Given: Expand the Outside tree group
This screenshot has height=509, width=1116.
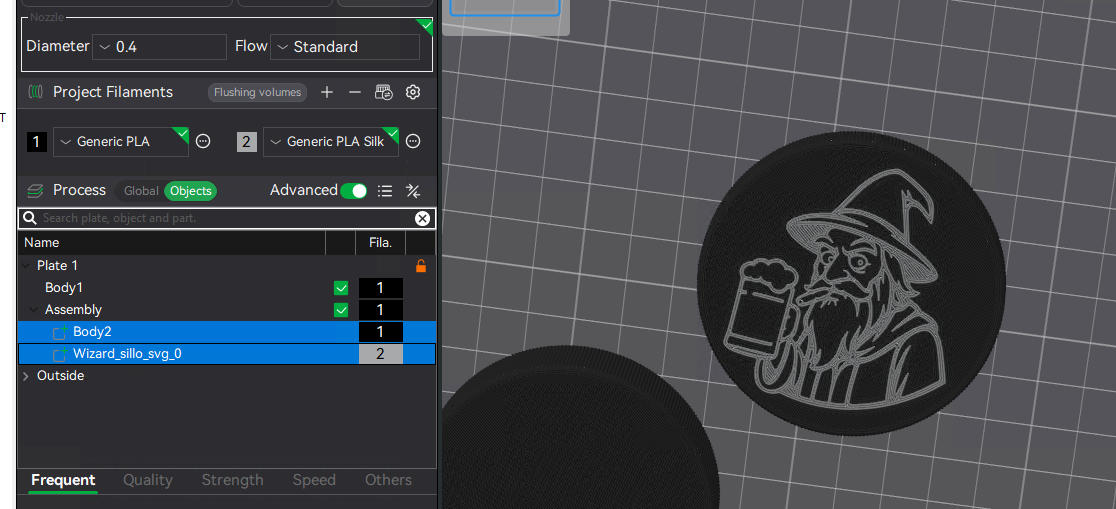Looking at the screenshot, I should pyautogui.click(x=26, y=376).
